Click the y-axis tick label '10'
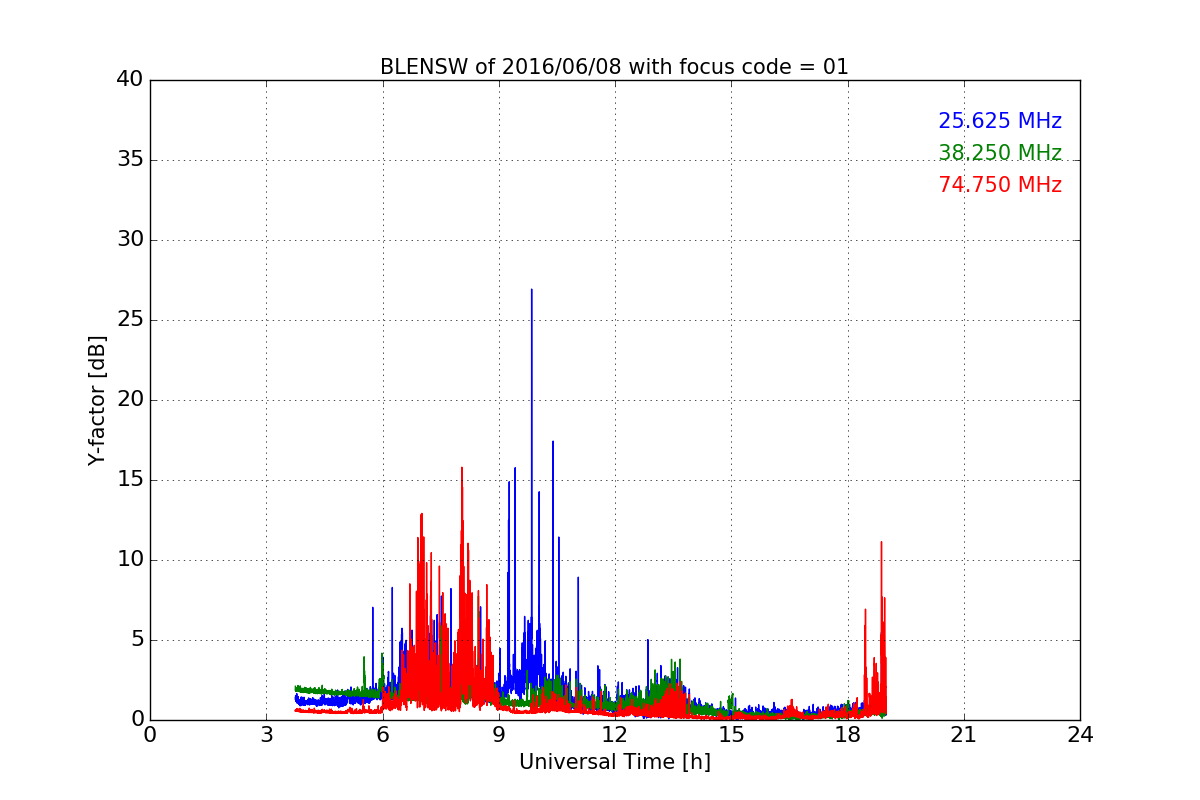 click(130, 560)
